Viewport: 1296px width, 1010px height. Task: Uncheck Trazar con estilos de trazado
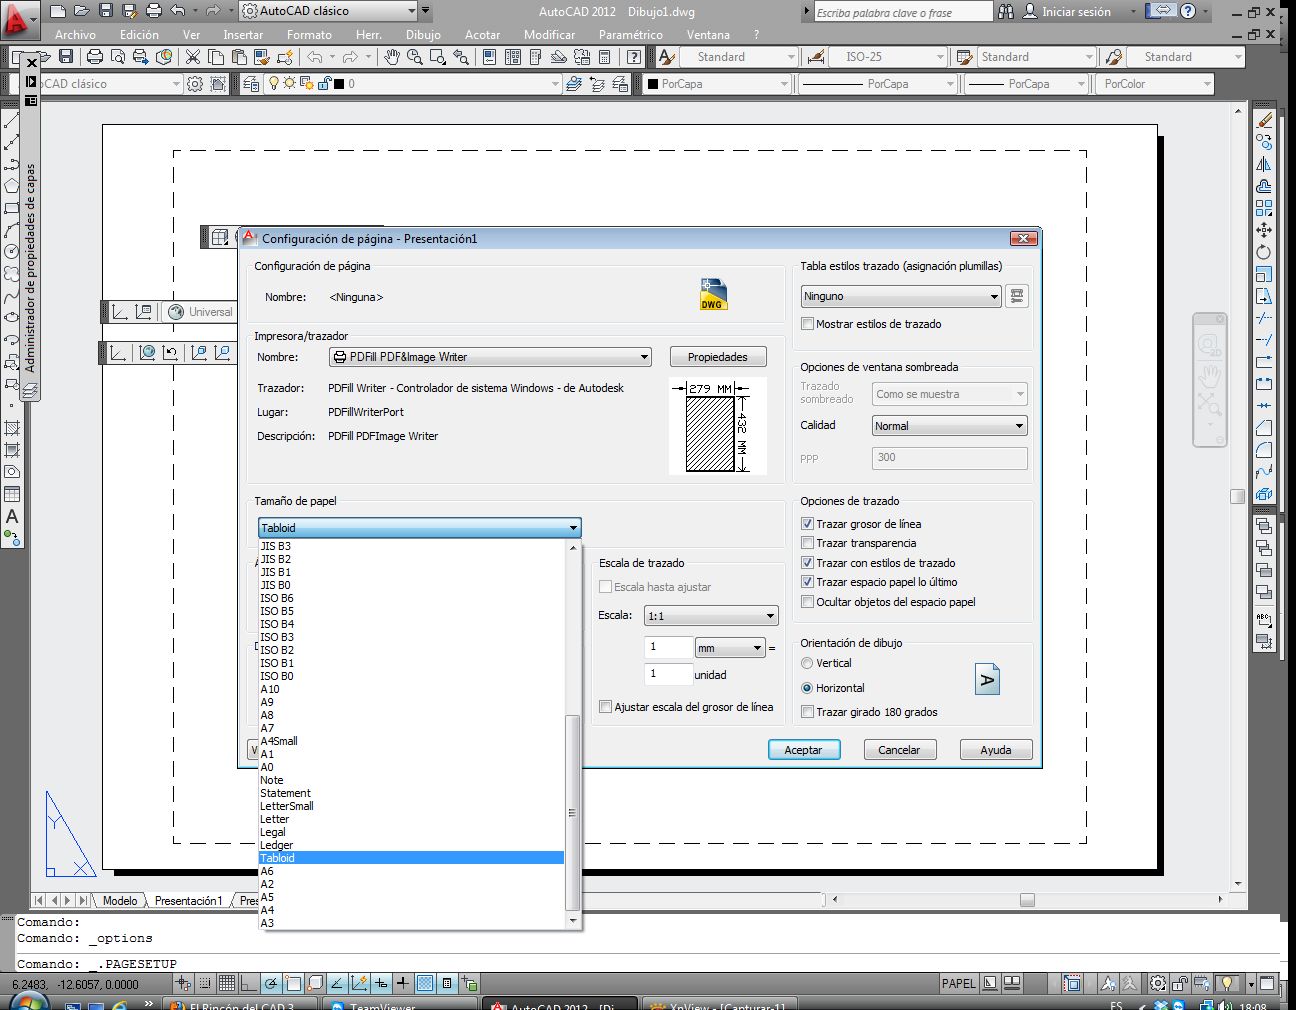(808, 563)
